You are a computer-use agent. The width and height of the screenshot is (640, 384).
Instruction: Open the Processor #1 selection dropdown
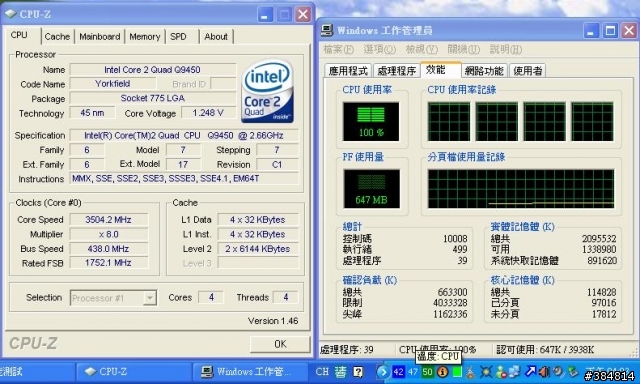(x=113, y=298)
